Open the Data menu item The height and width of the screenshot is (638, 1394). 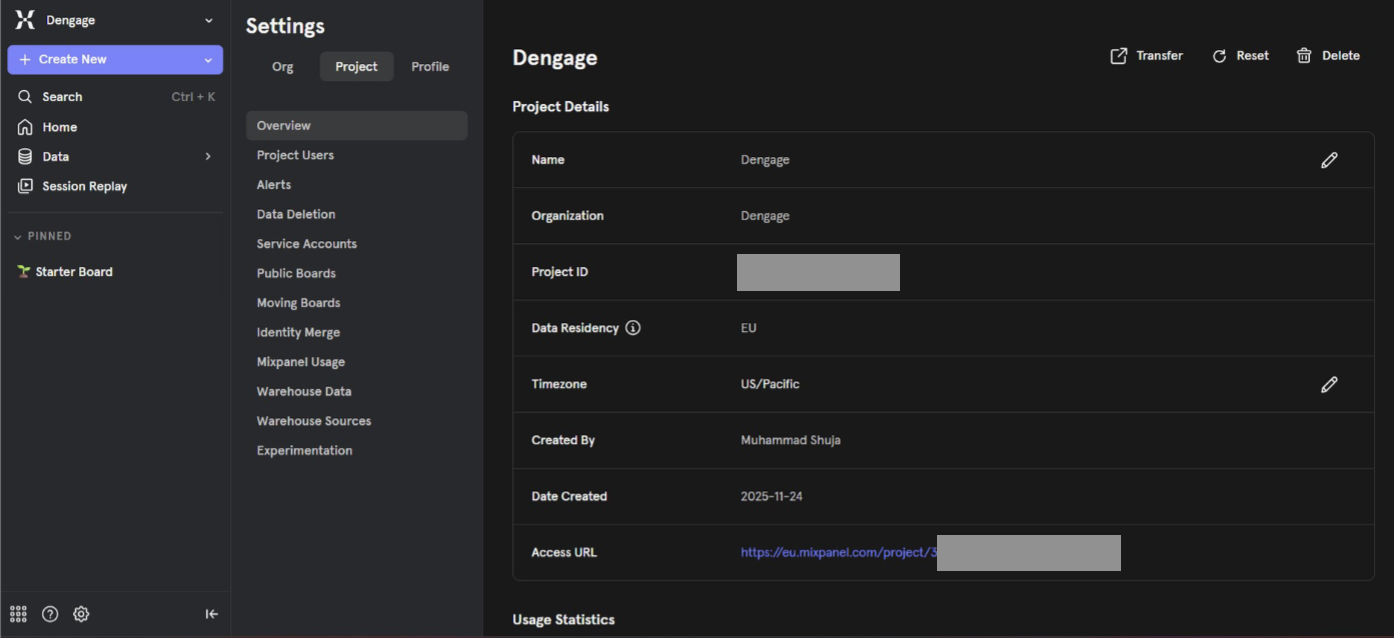[115, 157]
